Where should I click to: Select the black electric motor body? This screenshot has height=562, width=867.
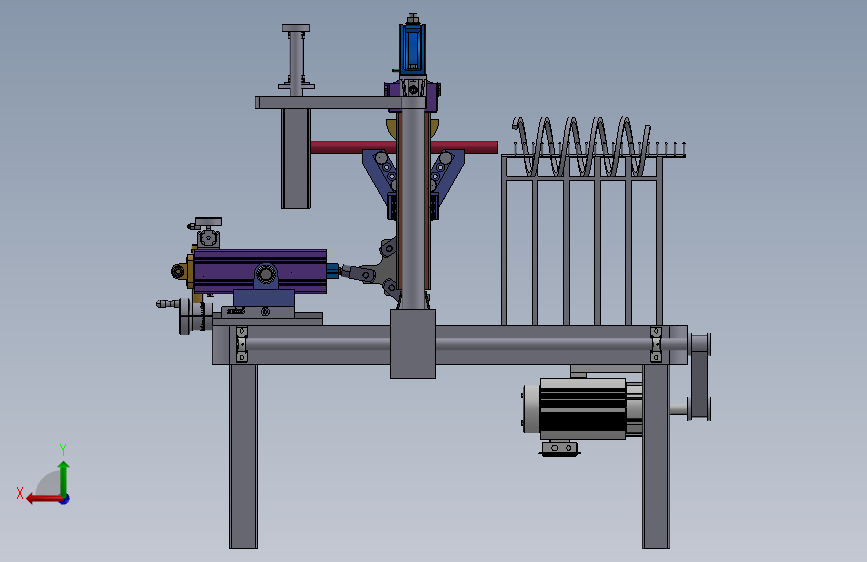[x=583, y=409]
